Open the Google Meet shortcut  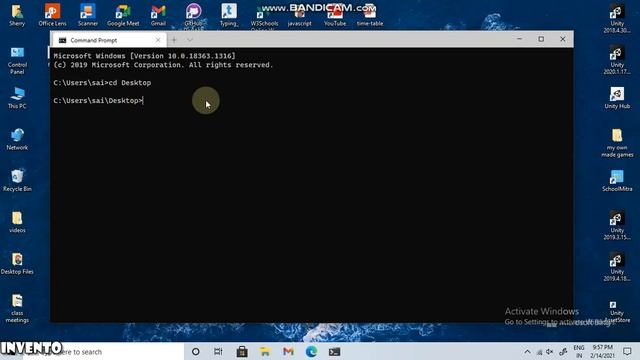(x=123, y=15)
